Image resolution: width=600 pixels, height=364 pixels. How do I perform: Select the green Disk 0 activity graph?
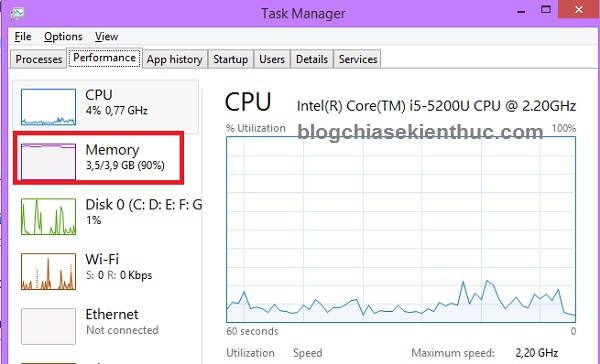click(x=48, y=216)
